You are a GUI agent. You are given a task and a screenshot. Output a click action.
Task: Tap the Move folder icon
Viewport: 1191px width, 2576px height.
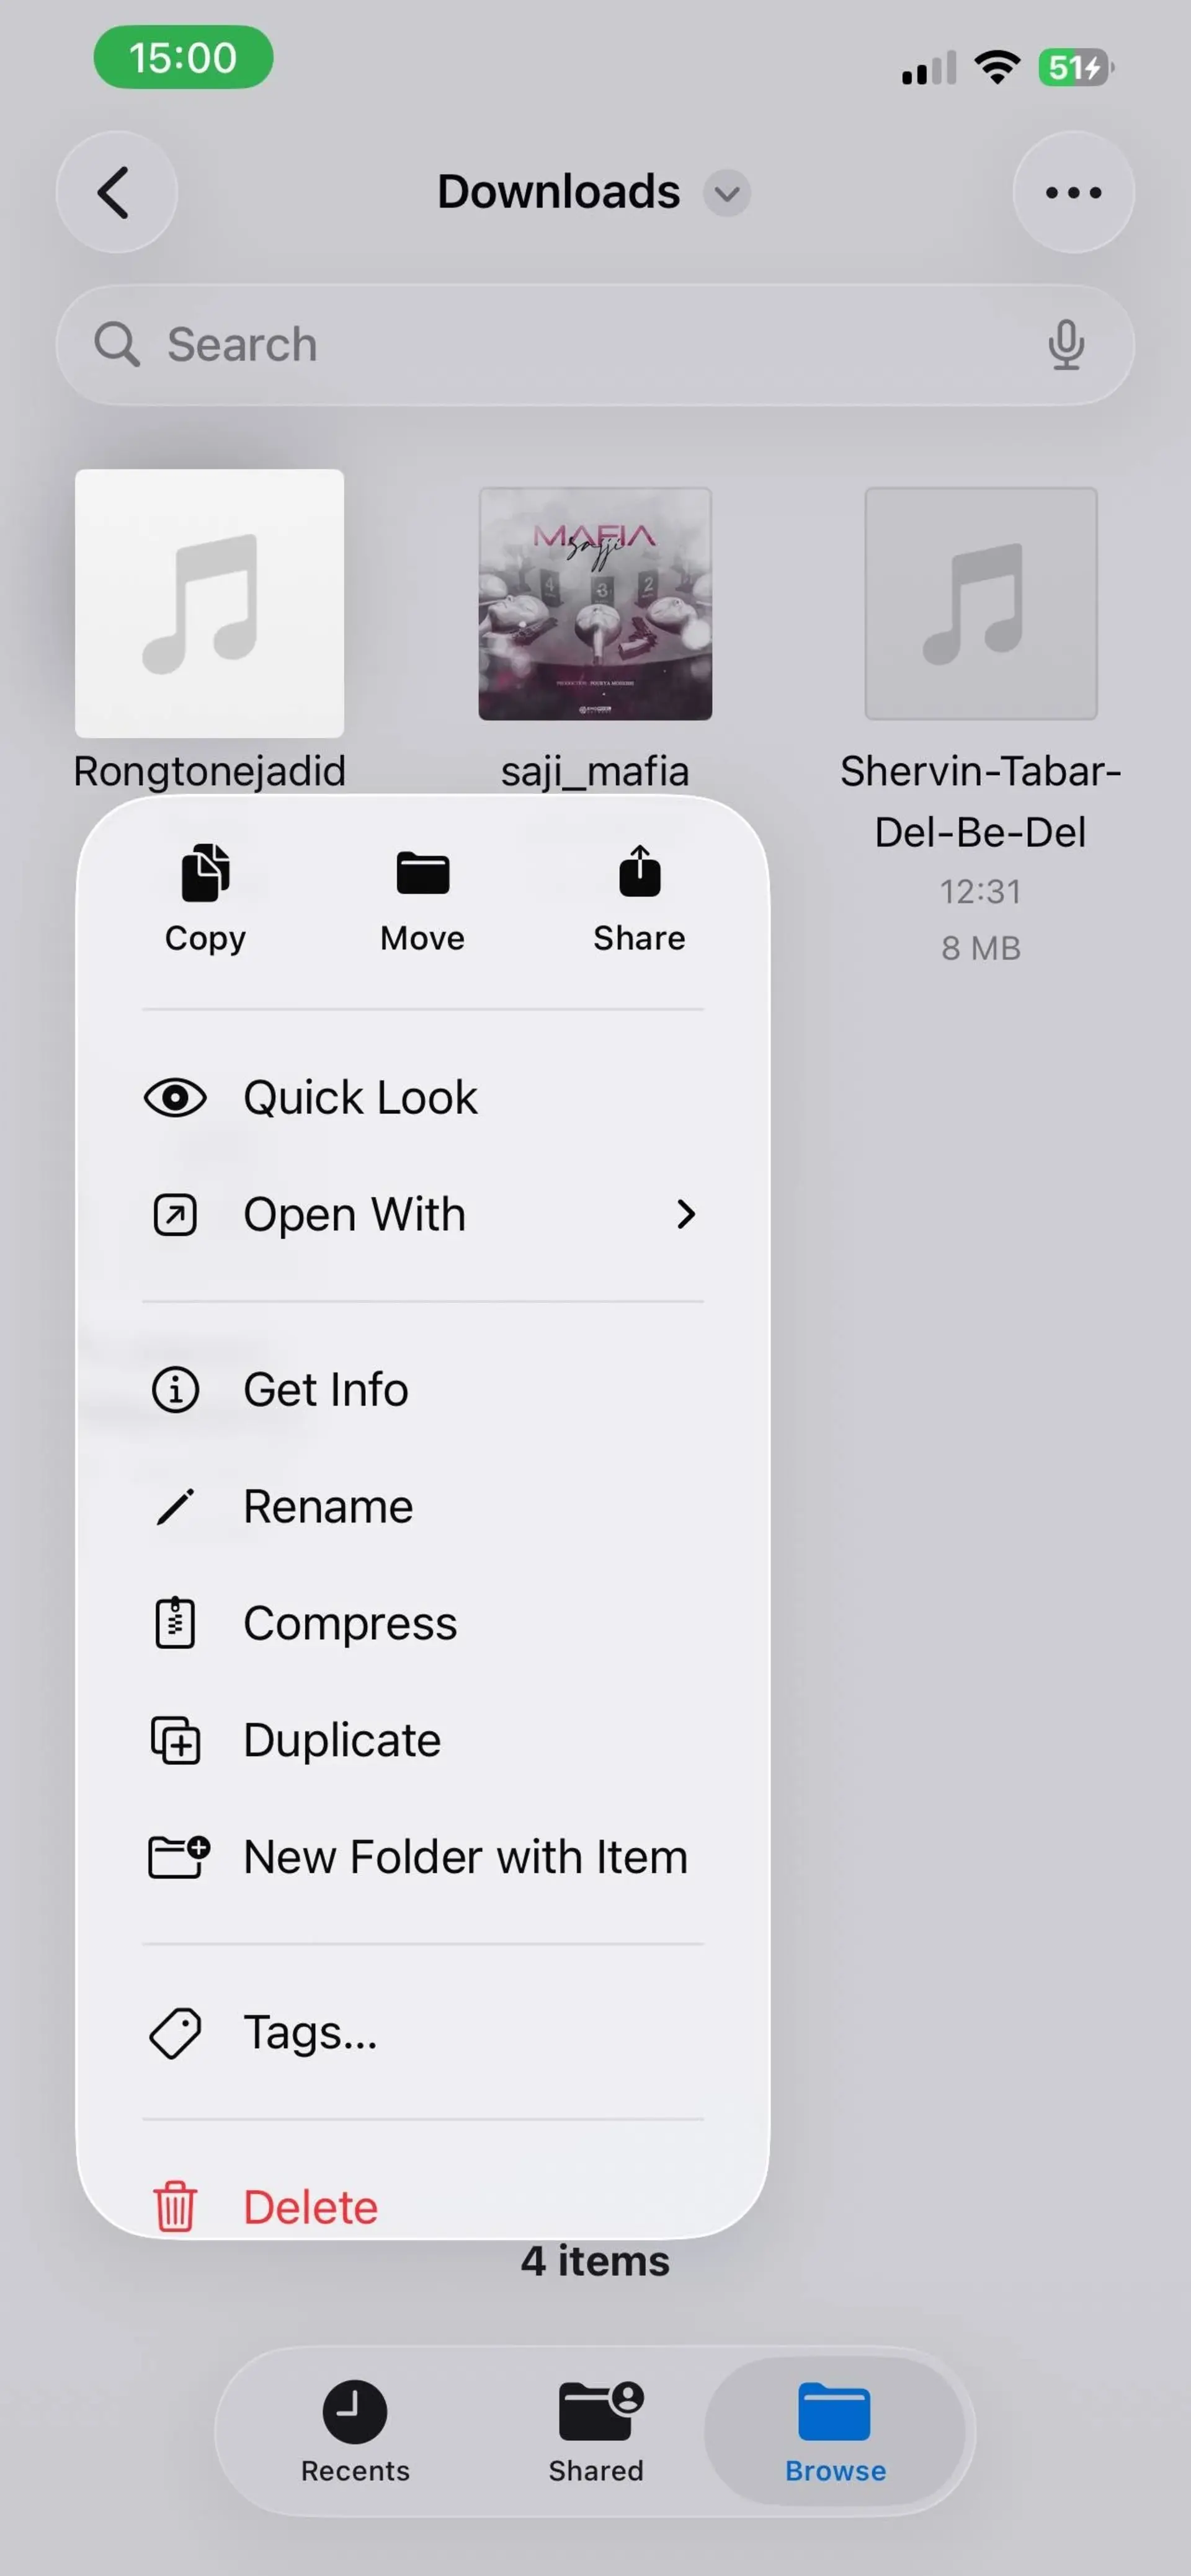click(x=422, y=873)
